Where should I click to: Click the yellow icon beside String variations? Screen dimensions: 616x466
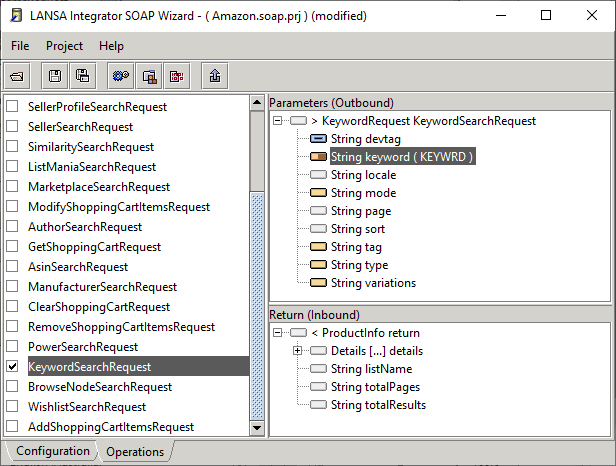318,283
